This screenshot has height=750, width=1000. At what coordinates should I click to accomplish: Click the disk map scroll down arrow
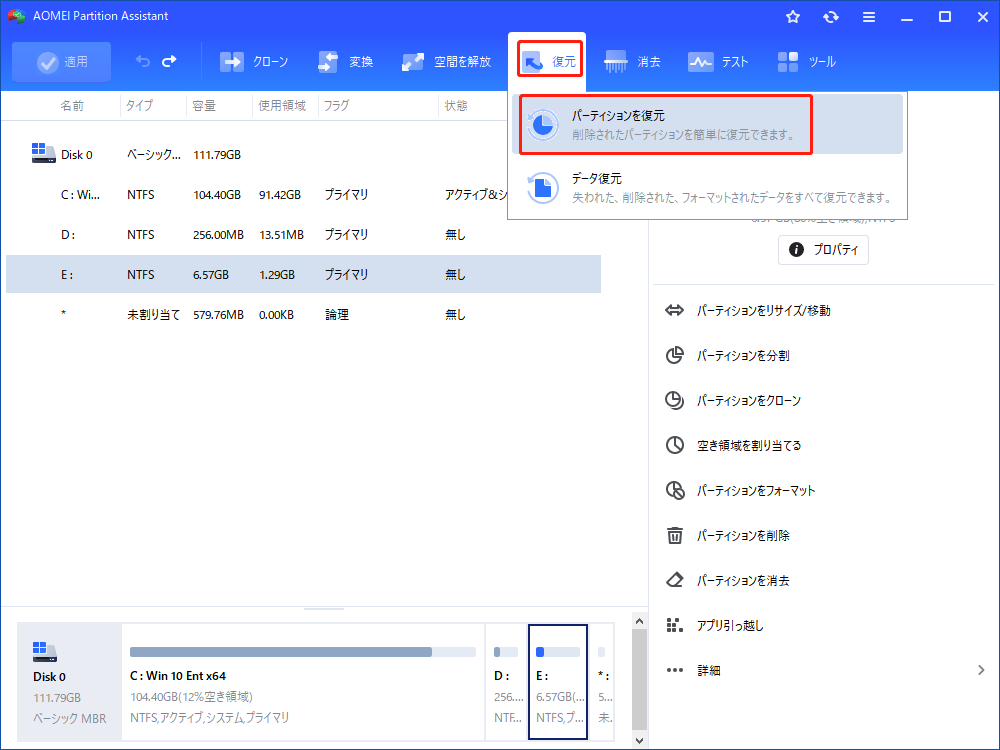pyautogui.click(x=639, y=740)
